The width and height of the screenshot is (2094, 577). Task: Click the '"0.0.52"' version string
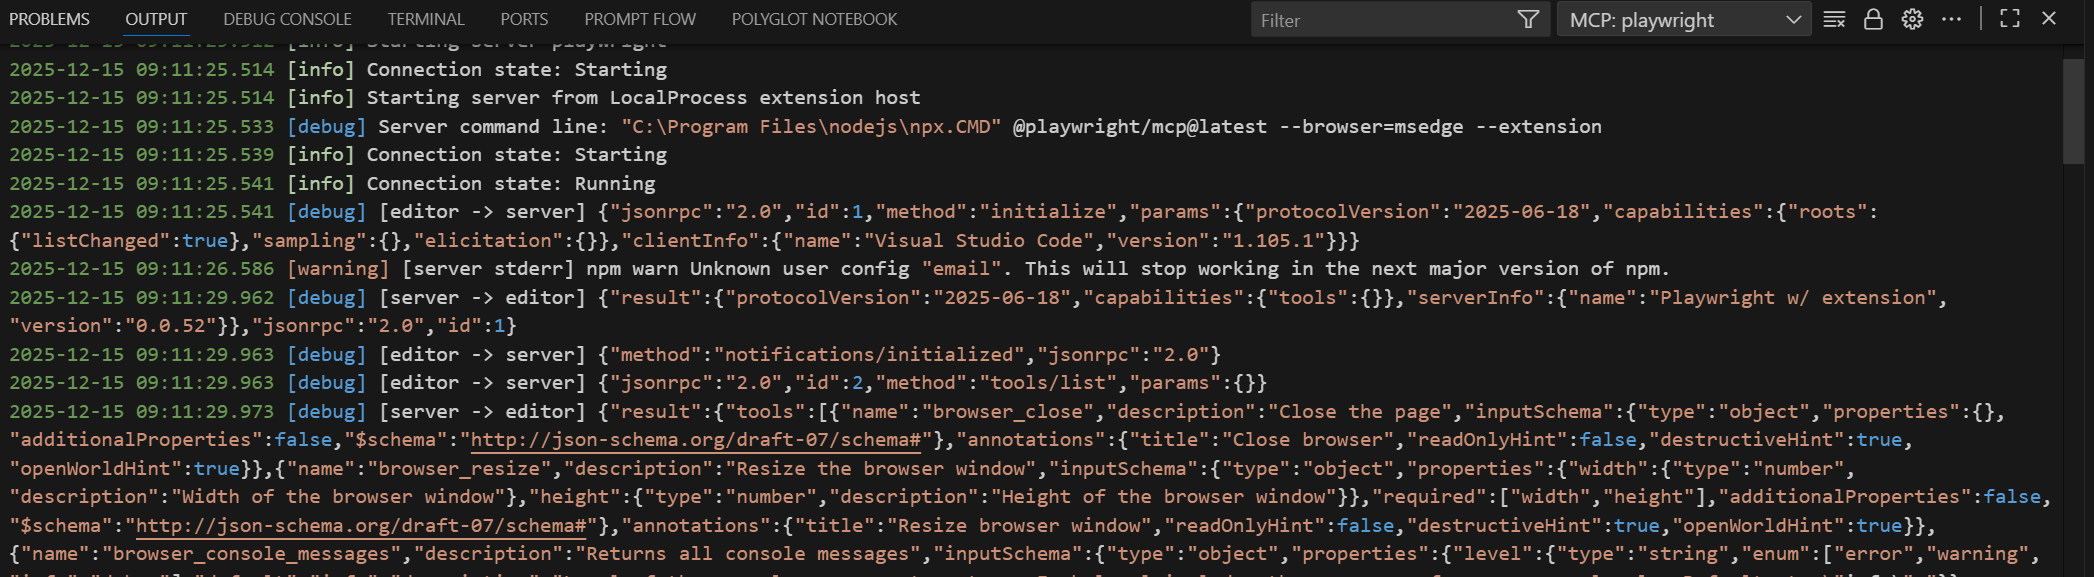coord(170,326)
